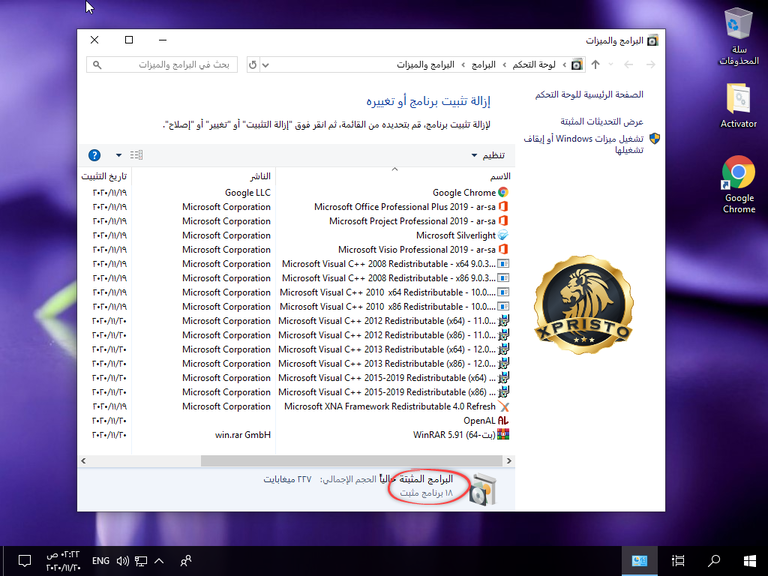Click the scrollbar left arrow
Viewport: 768px width, 576px height.
click(83, 461)
